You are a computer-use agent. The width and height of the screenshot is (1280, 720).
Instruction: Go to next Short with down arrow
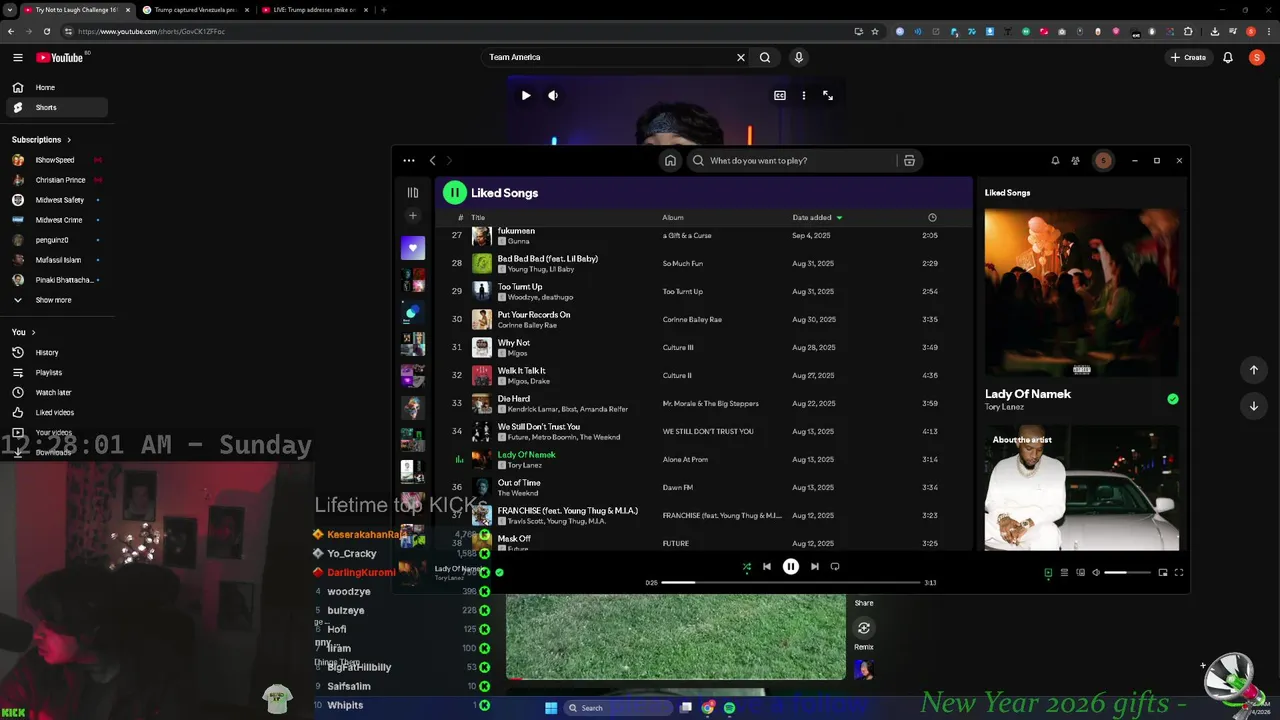click(1254, 406)
